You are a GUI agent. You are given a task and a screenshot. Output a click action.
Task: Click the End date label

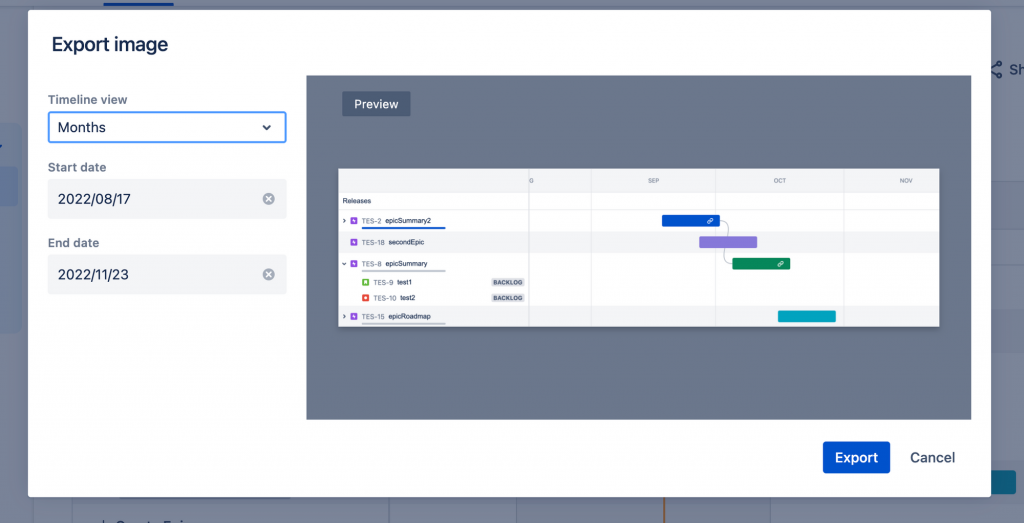pos(74,243)
